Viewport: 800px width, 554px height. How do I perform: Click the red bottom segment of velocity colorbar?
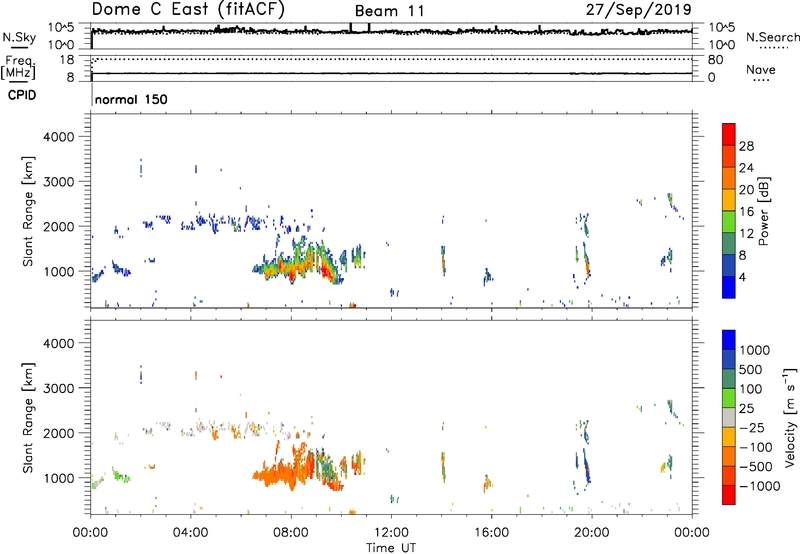tap(729, 495)
